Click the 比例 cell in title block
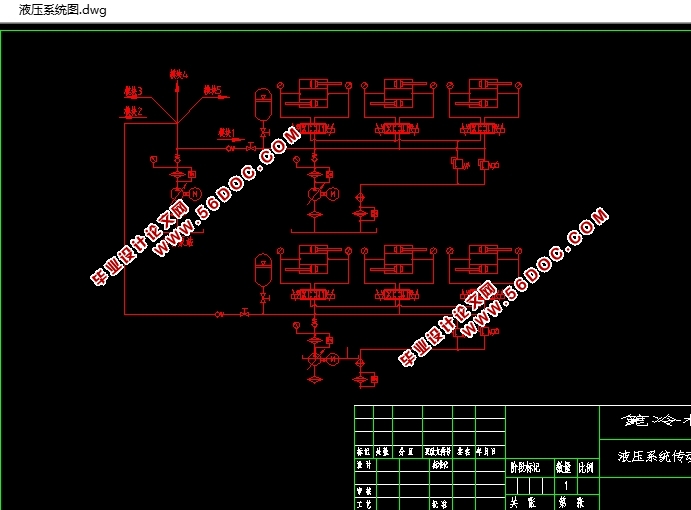 click(x=585, y=467)
